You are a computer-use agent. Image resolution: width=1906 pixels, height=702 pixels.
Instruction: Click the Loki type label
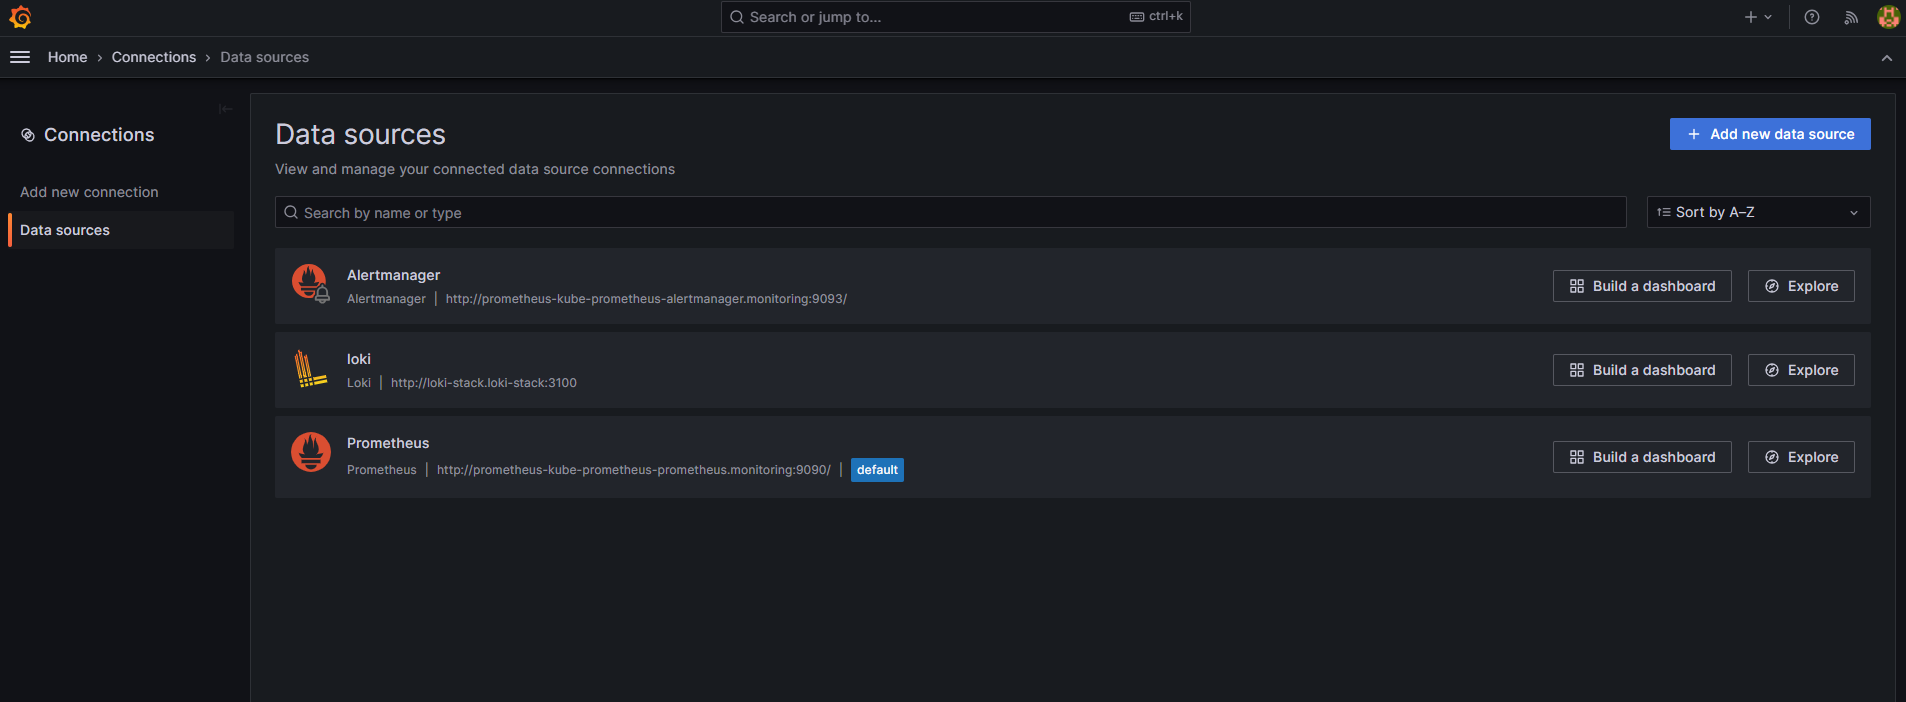tap(359, 383)
